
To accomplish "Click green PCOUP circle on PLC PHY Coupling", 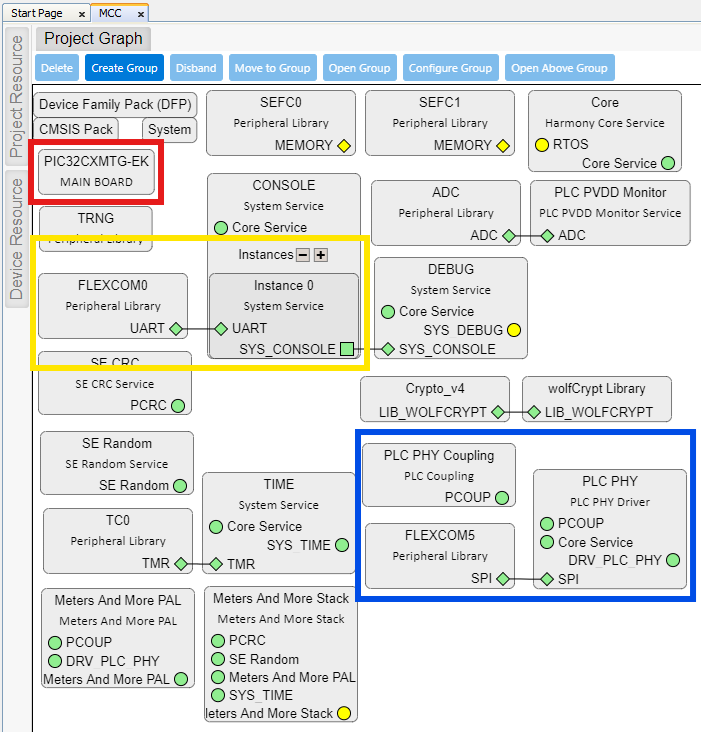I will [501, 497].
